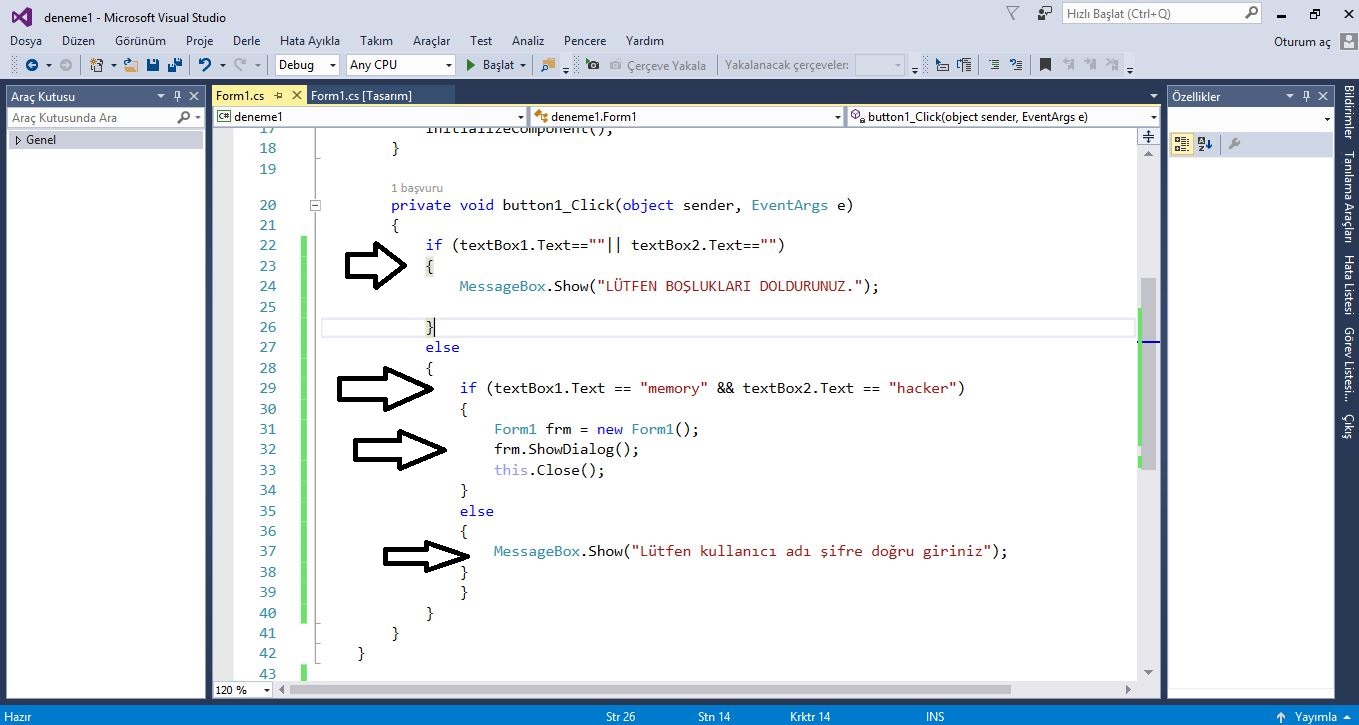The height and width of the screenshot is (725, 1359).
Task: Open the button1_Click member dropdown
Action: coord(1152,117)
